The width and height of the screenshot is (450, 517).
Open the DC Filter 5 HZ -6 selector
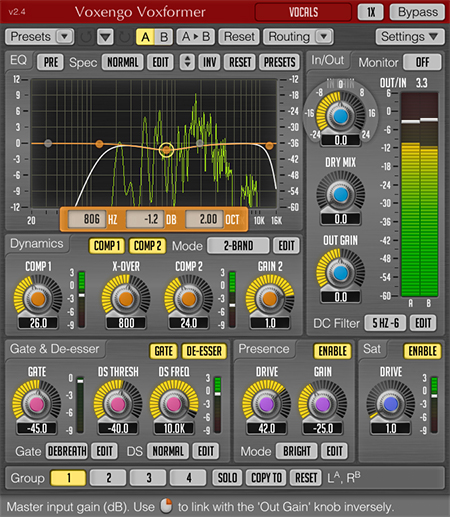click(385, 323)
